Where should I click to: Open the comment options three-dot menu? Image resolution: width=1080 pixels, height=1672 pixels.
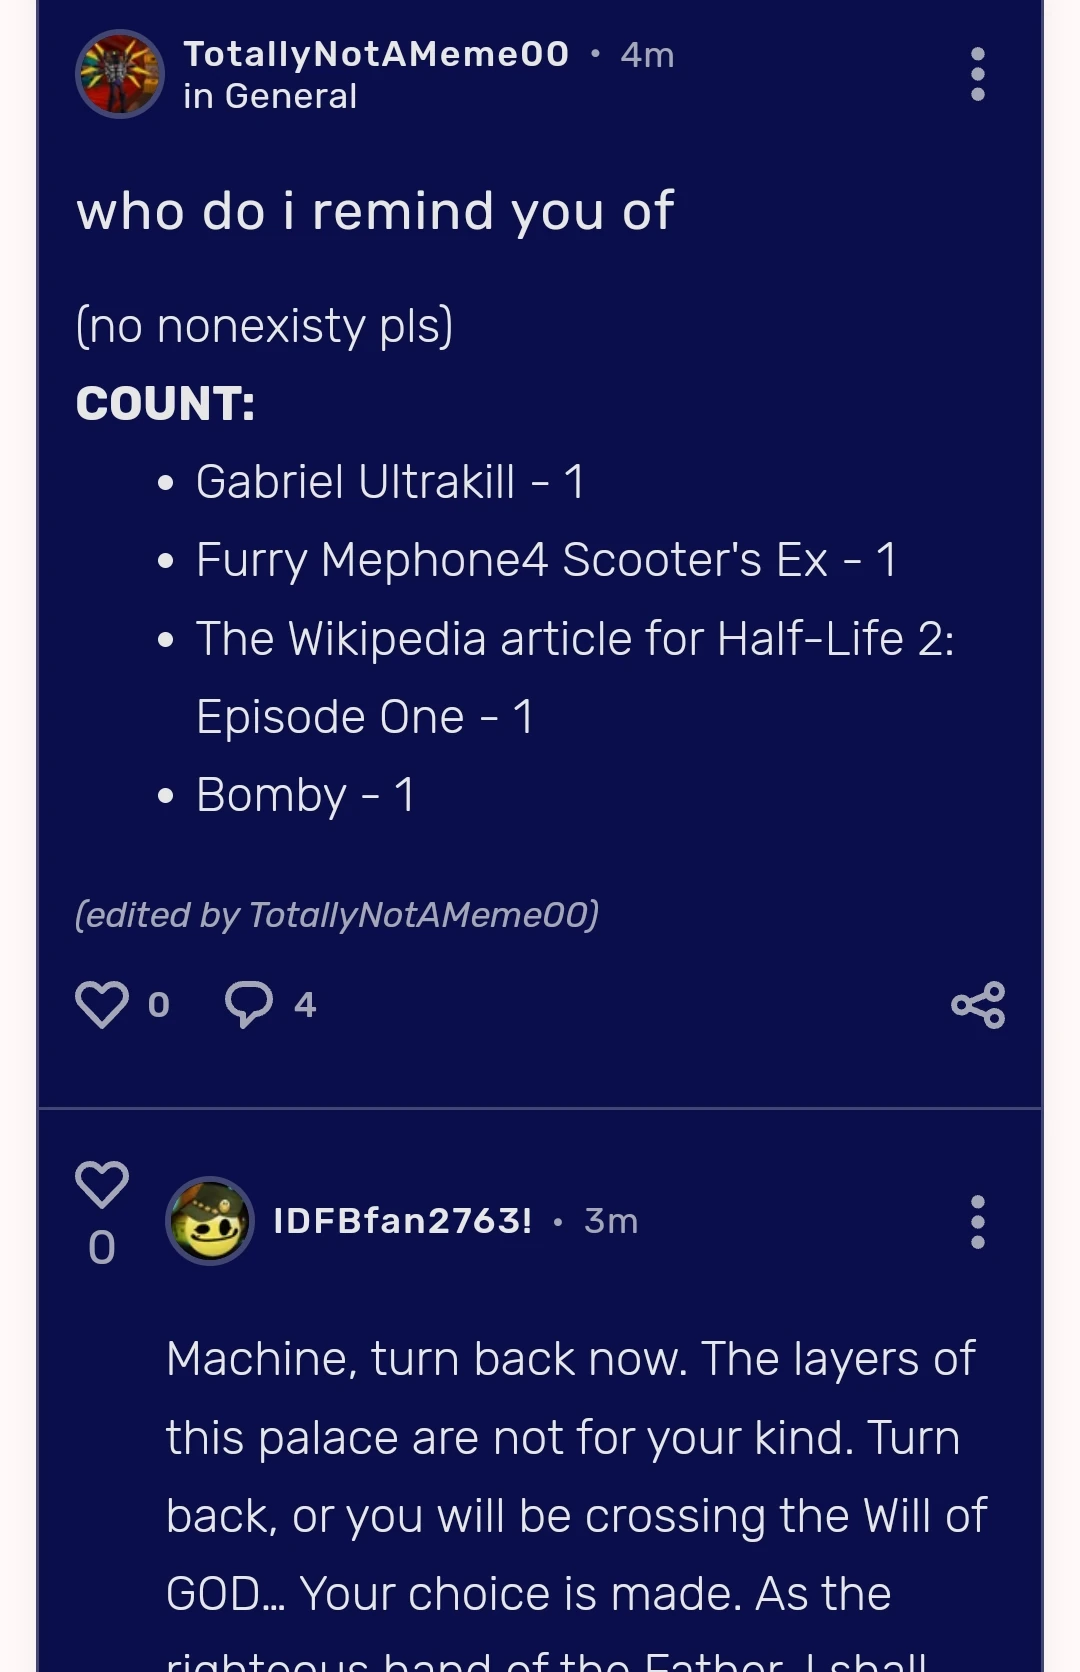(x=977, y=1222)
